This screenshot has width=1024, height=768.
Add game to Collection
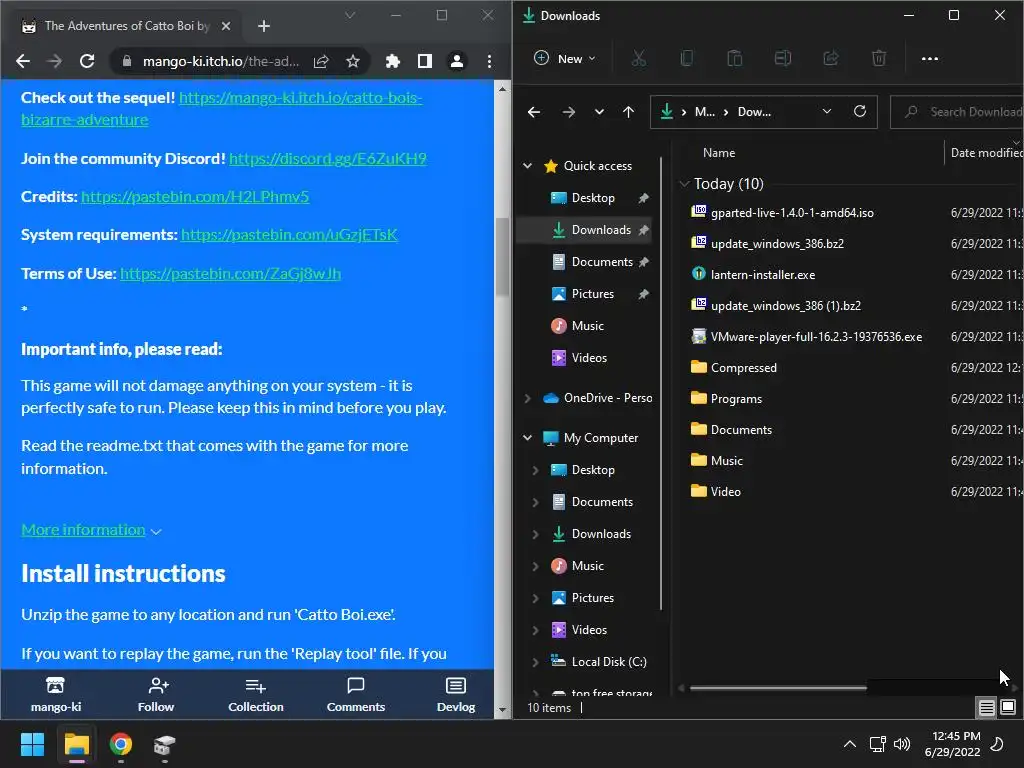point(255,694)
